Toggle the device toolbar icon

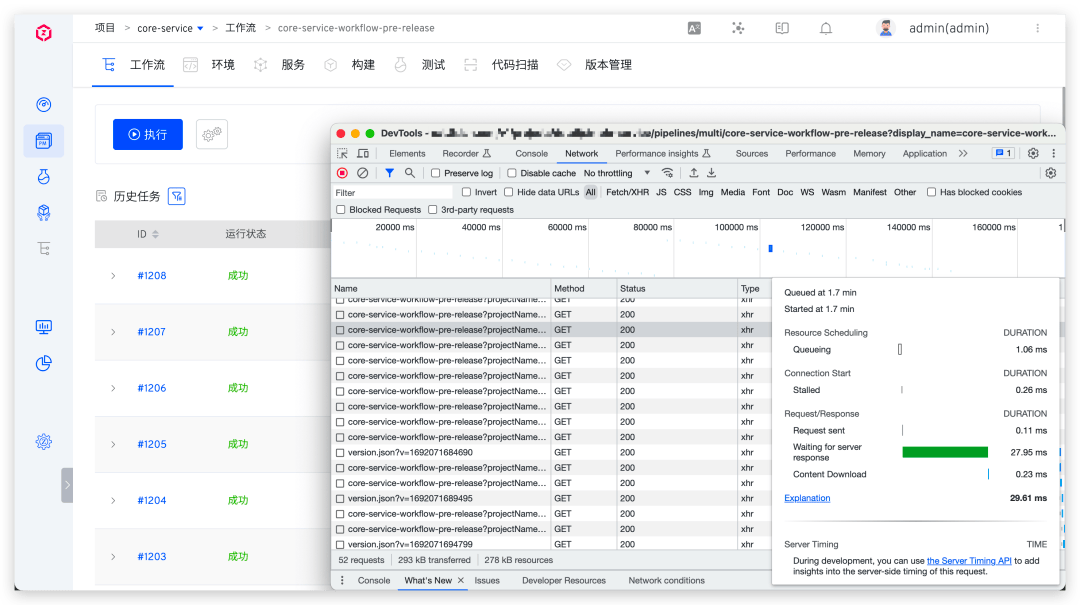coord(363,154)
